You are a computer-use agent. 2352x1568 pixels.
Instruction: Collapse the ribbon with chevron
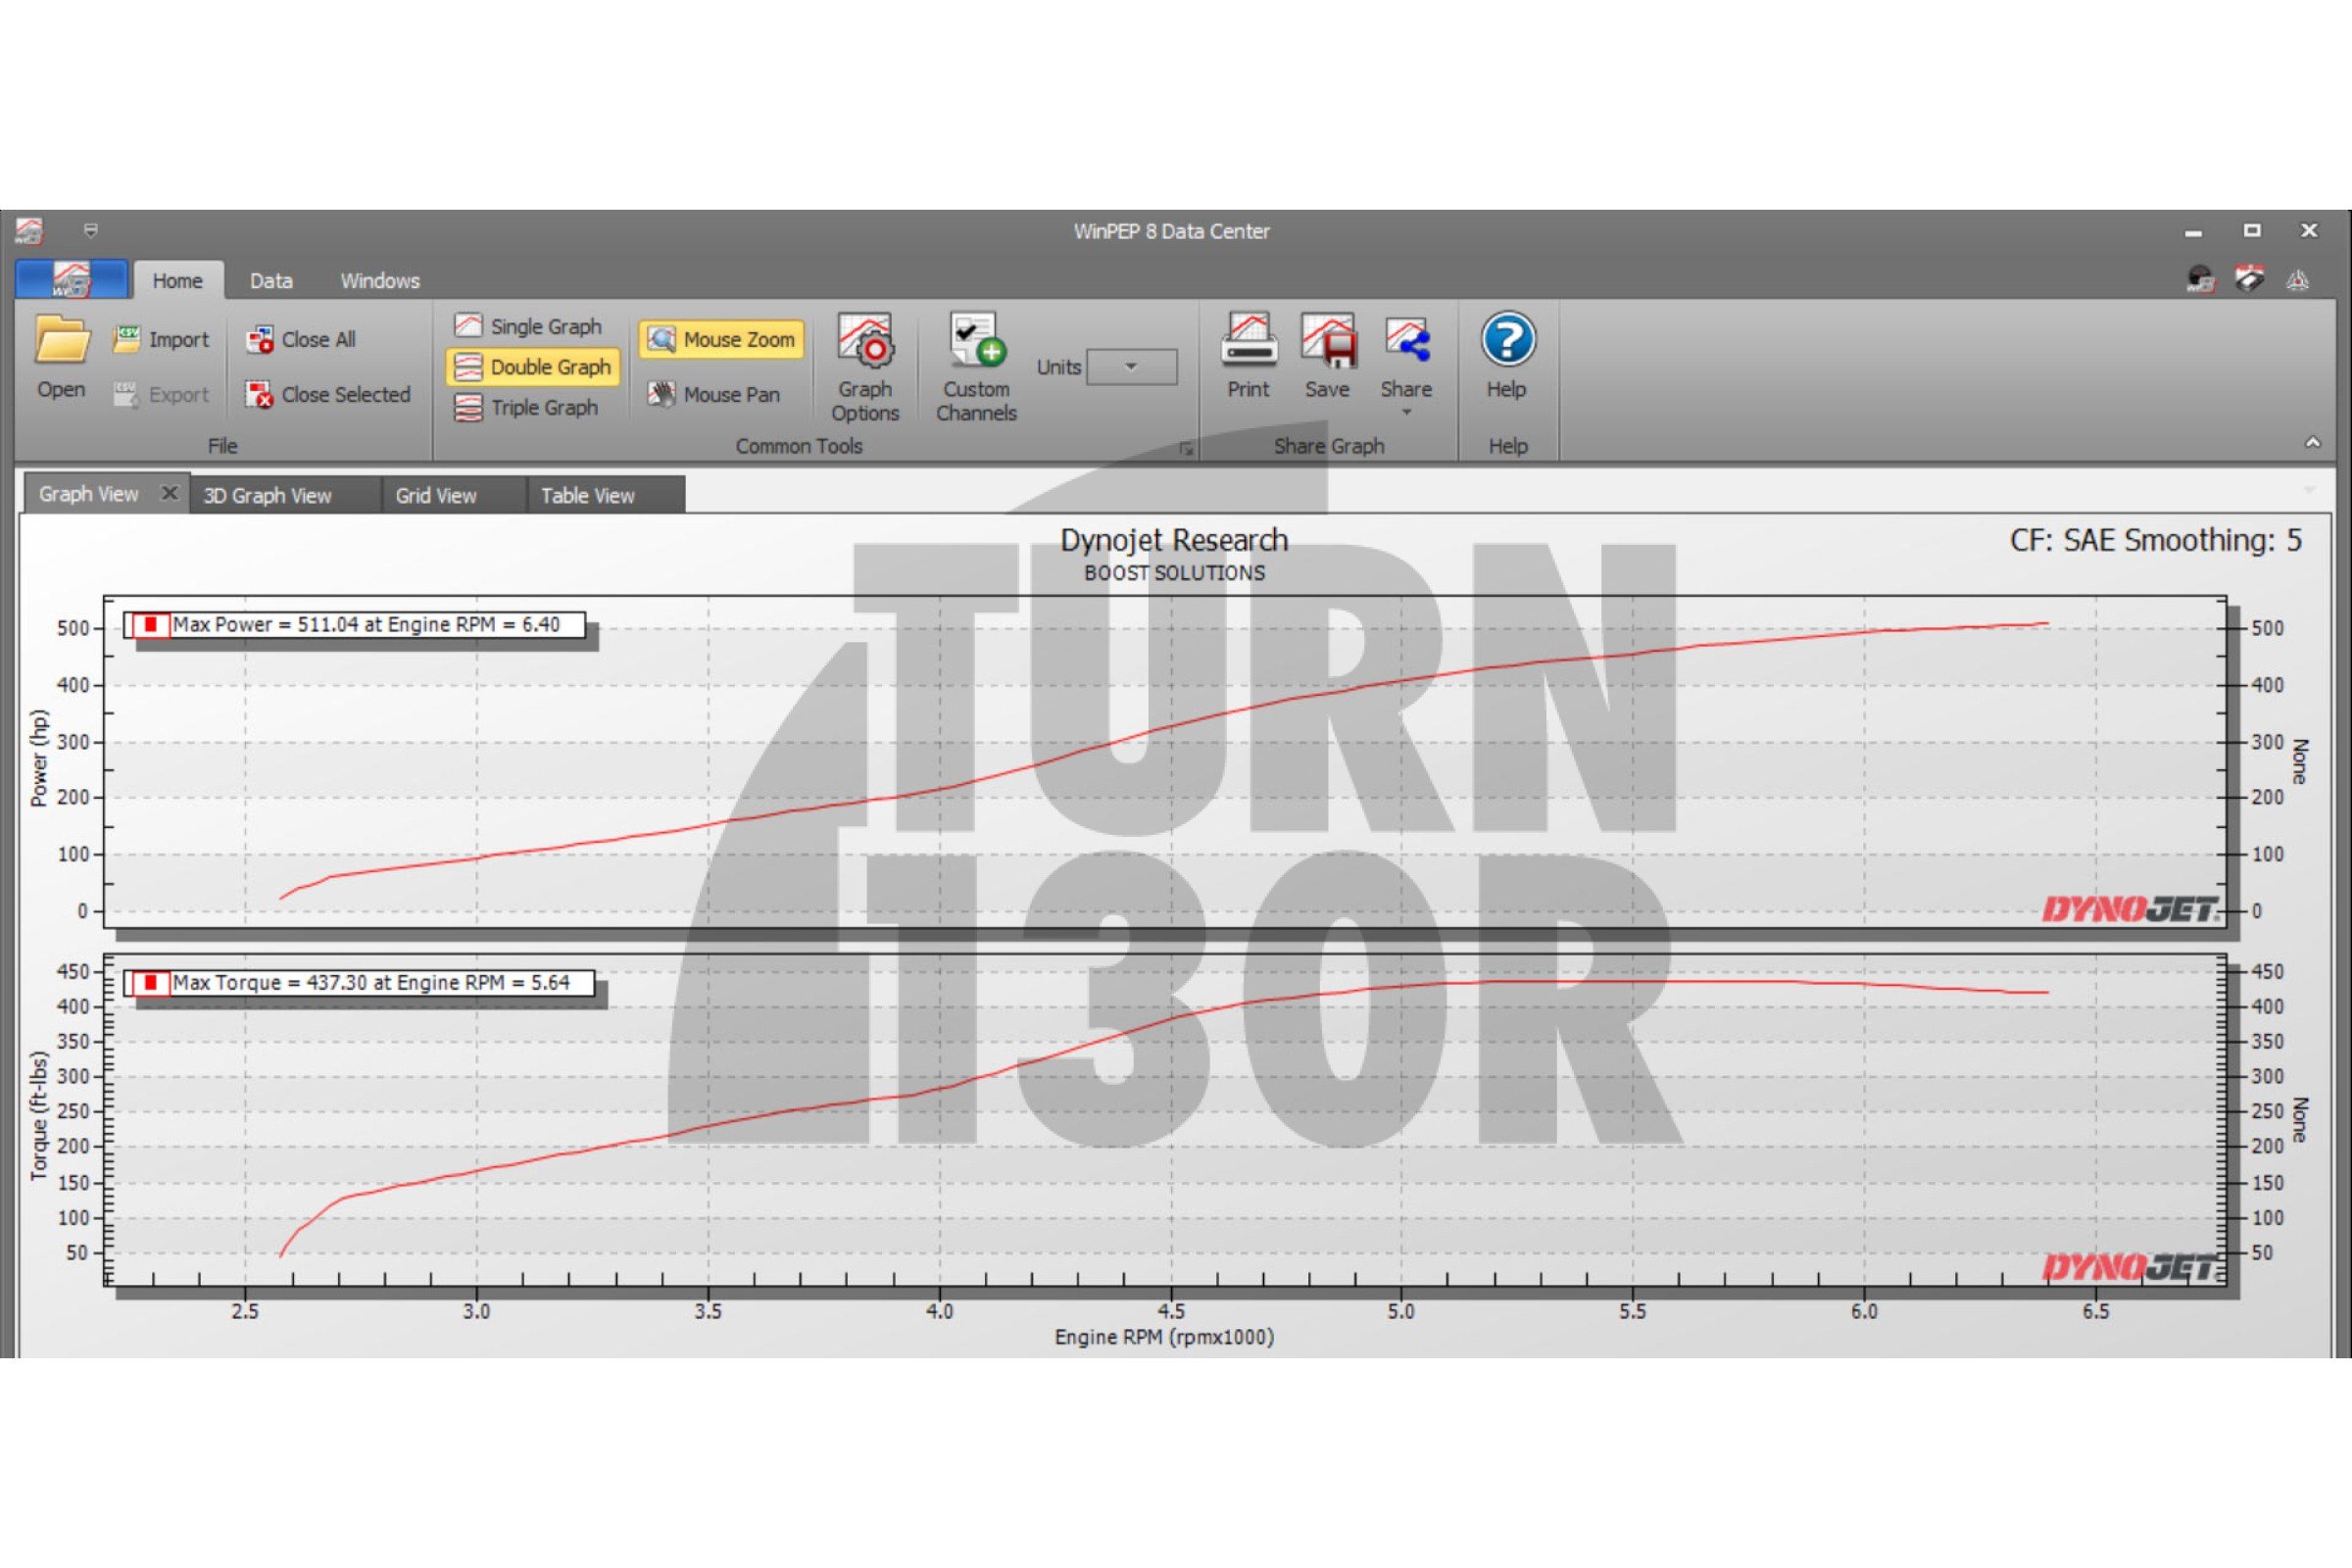[x=2312, y=442]
